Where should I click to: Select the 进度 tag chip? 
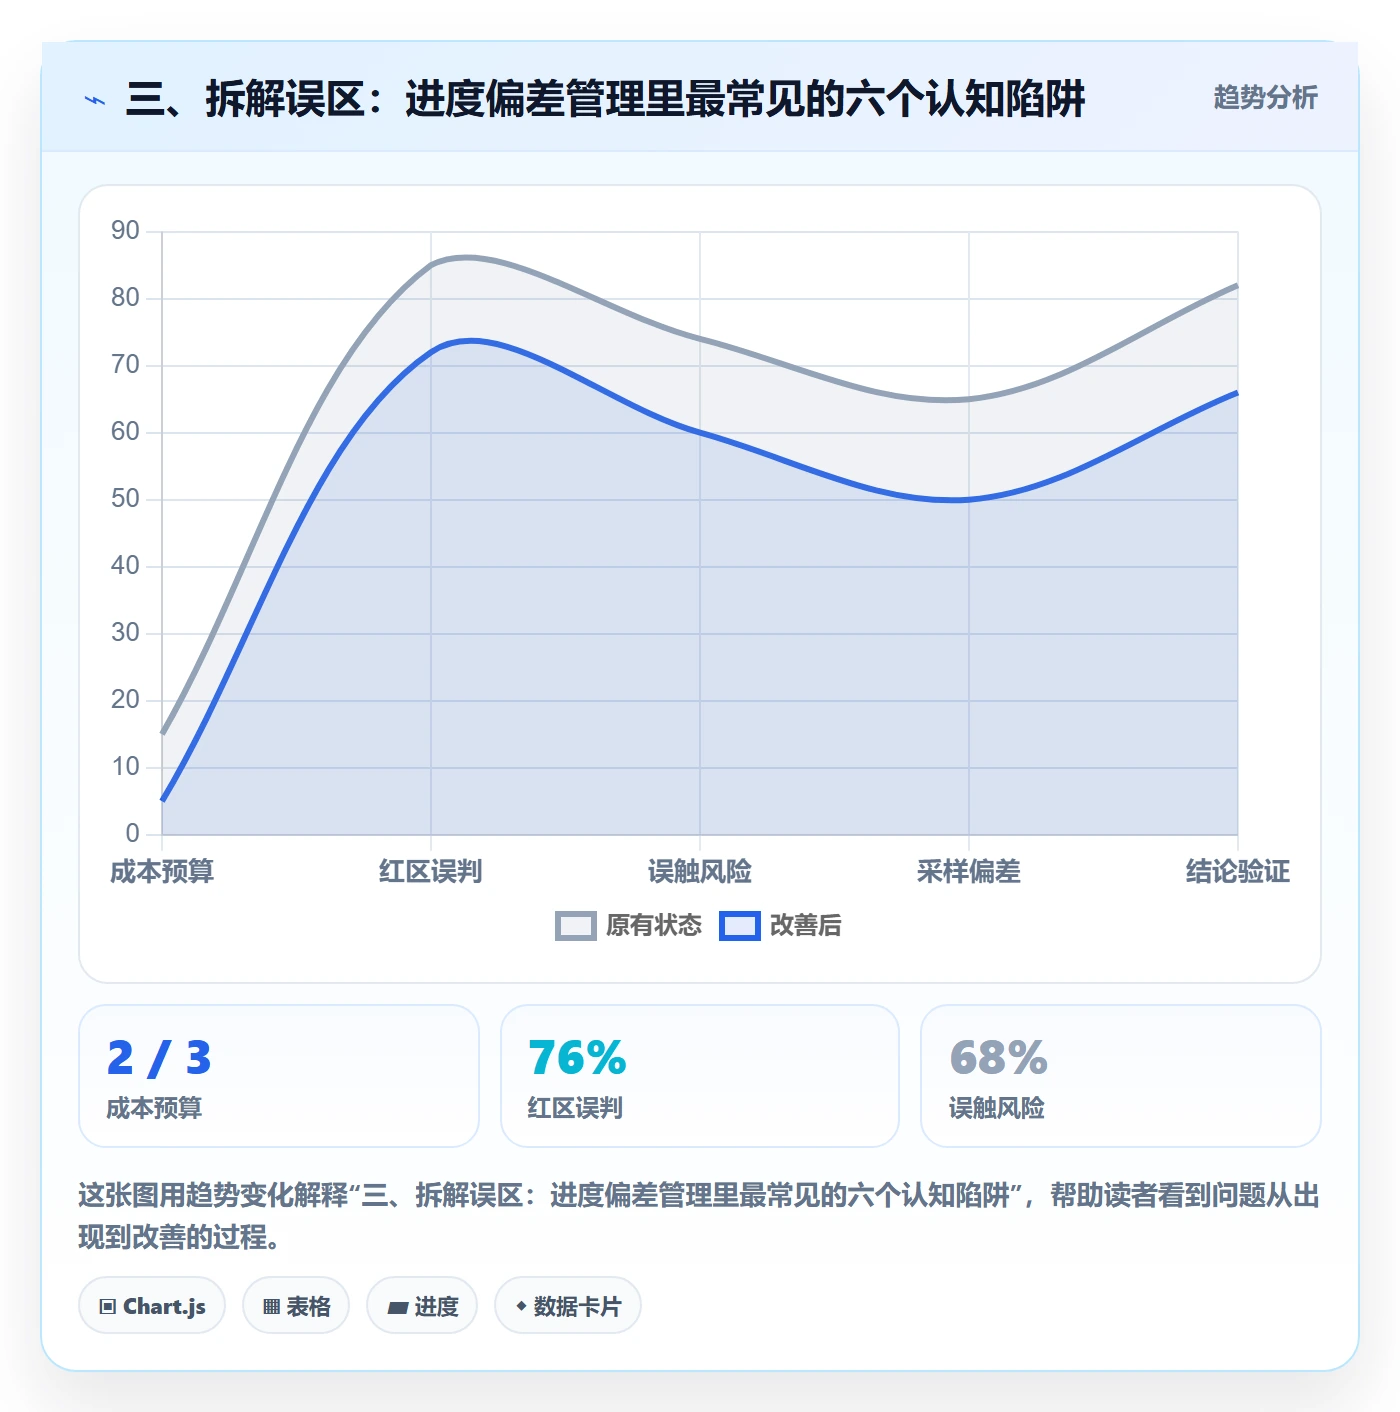tap(422, 1305)
